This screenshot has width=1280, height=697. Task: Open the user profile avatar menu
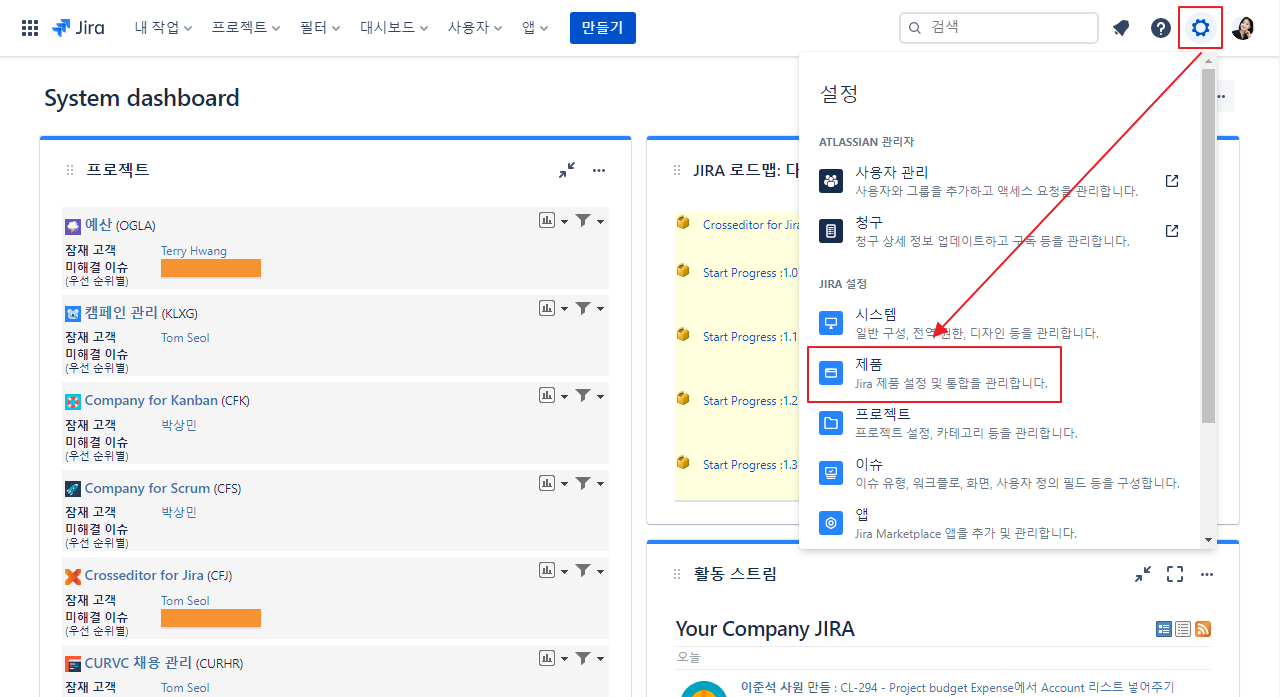pyautogui.click(x=1243, y=28)
